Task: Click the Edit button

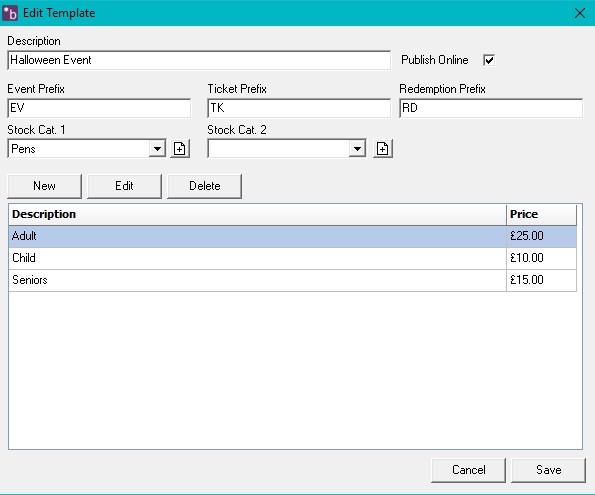Action: coord(124,186)
